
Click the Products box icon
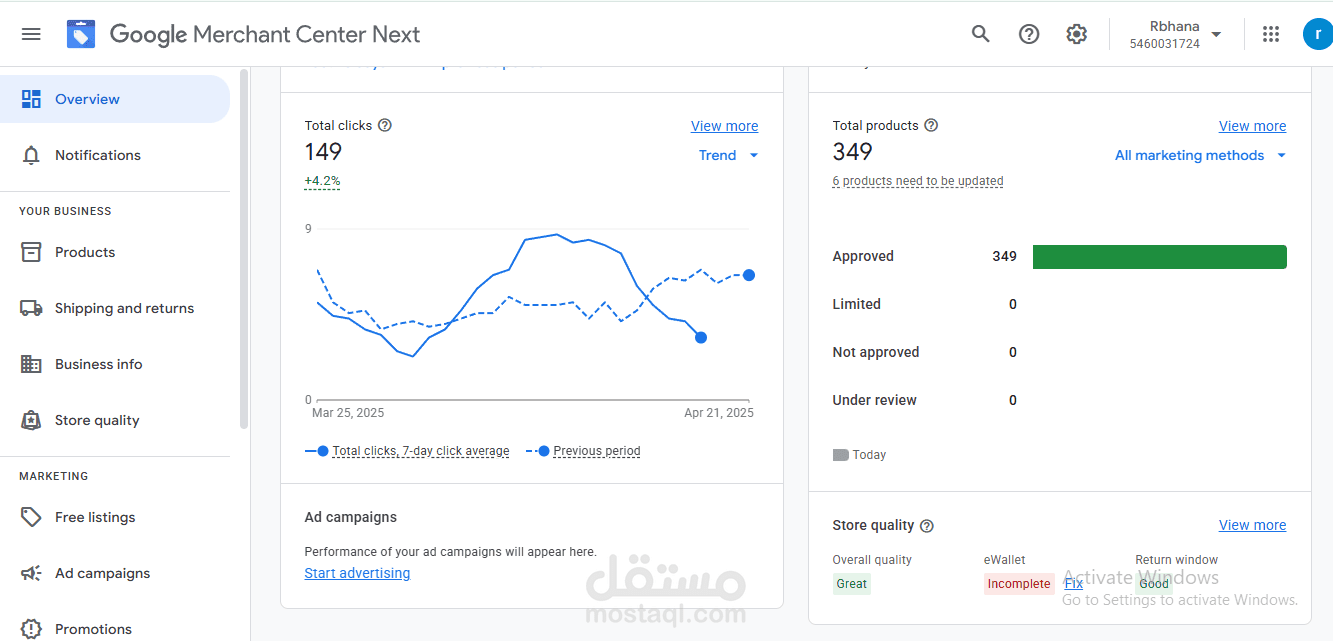pyautogui.click(x=31, y=252)
